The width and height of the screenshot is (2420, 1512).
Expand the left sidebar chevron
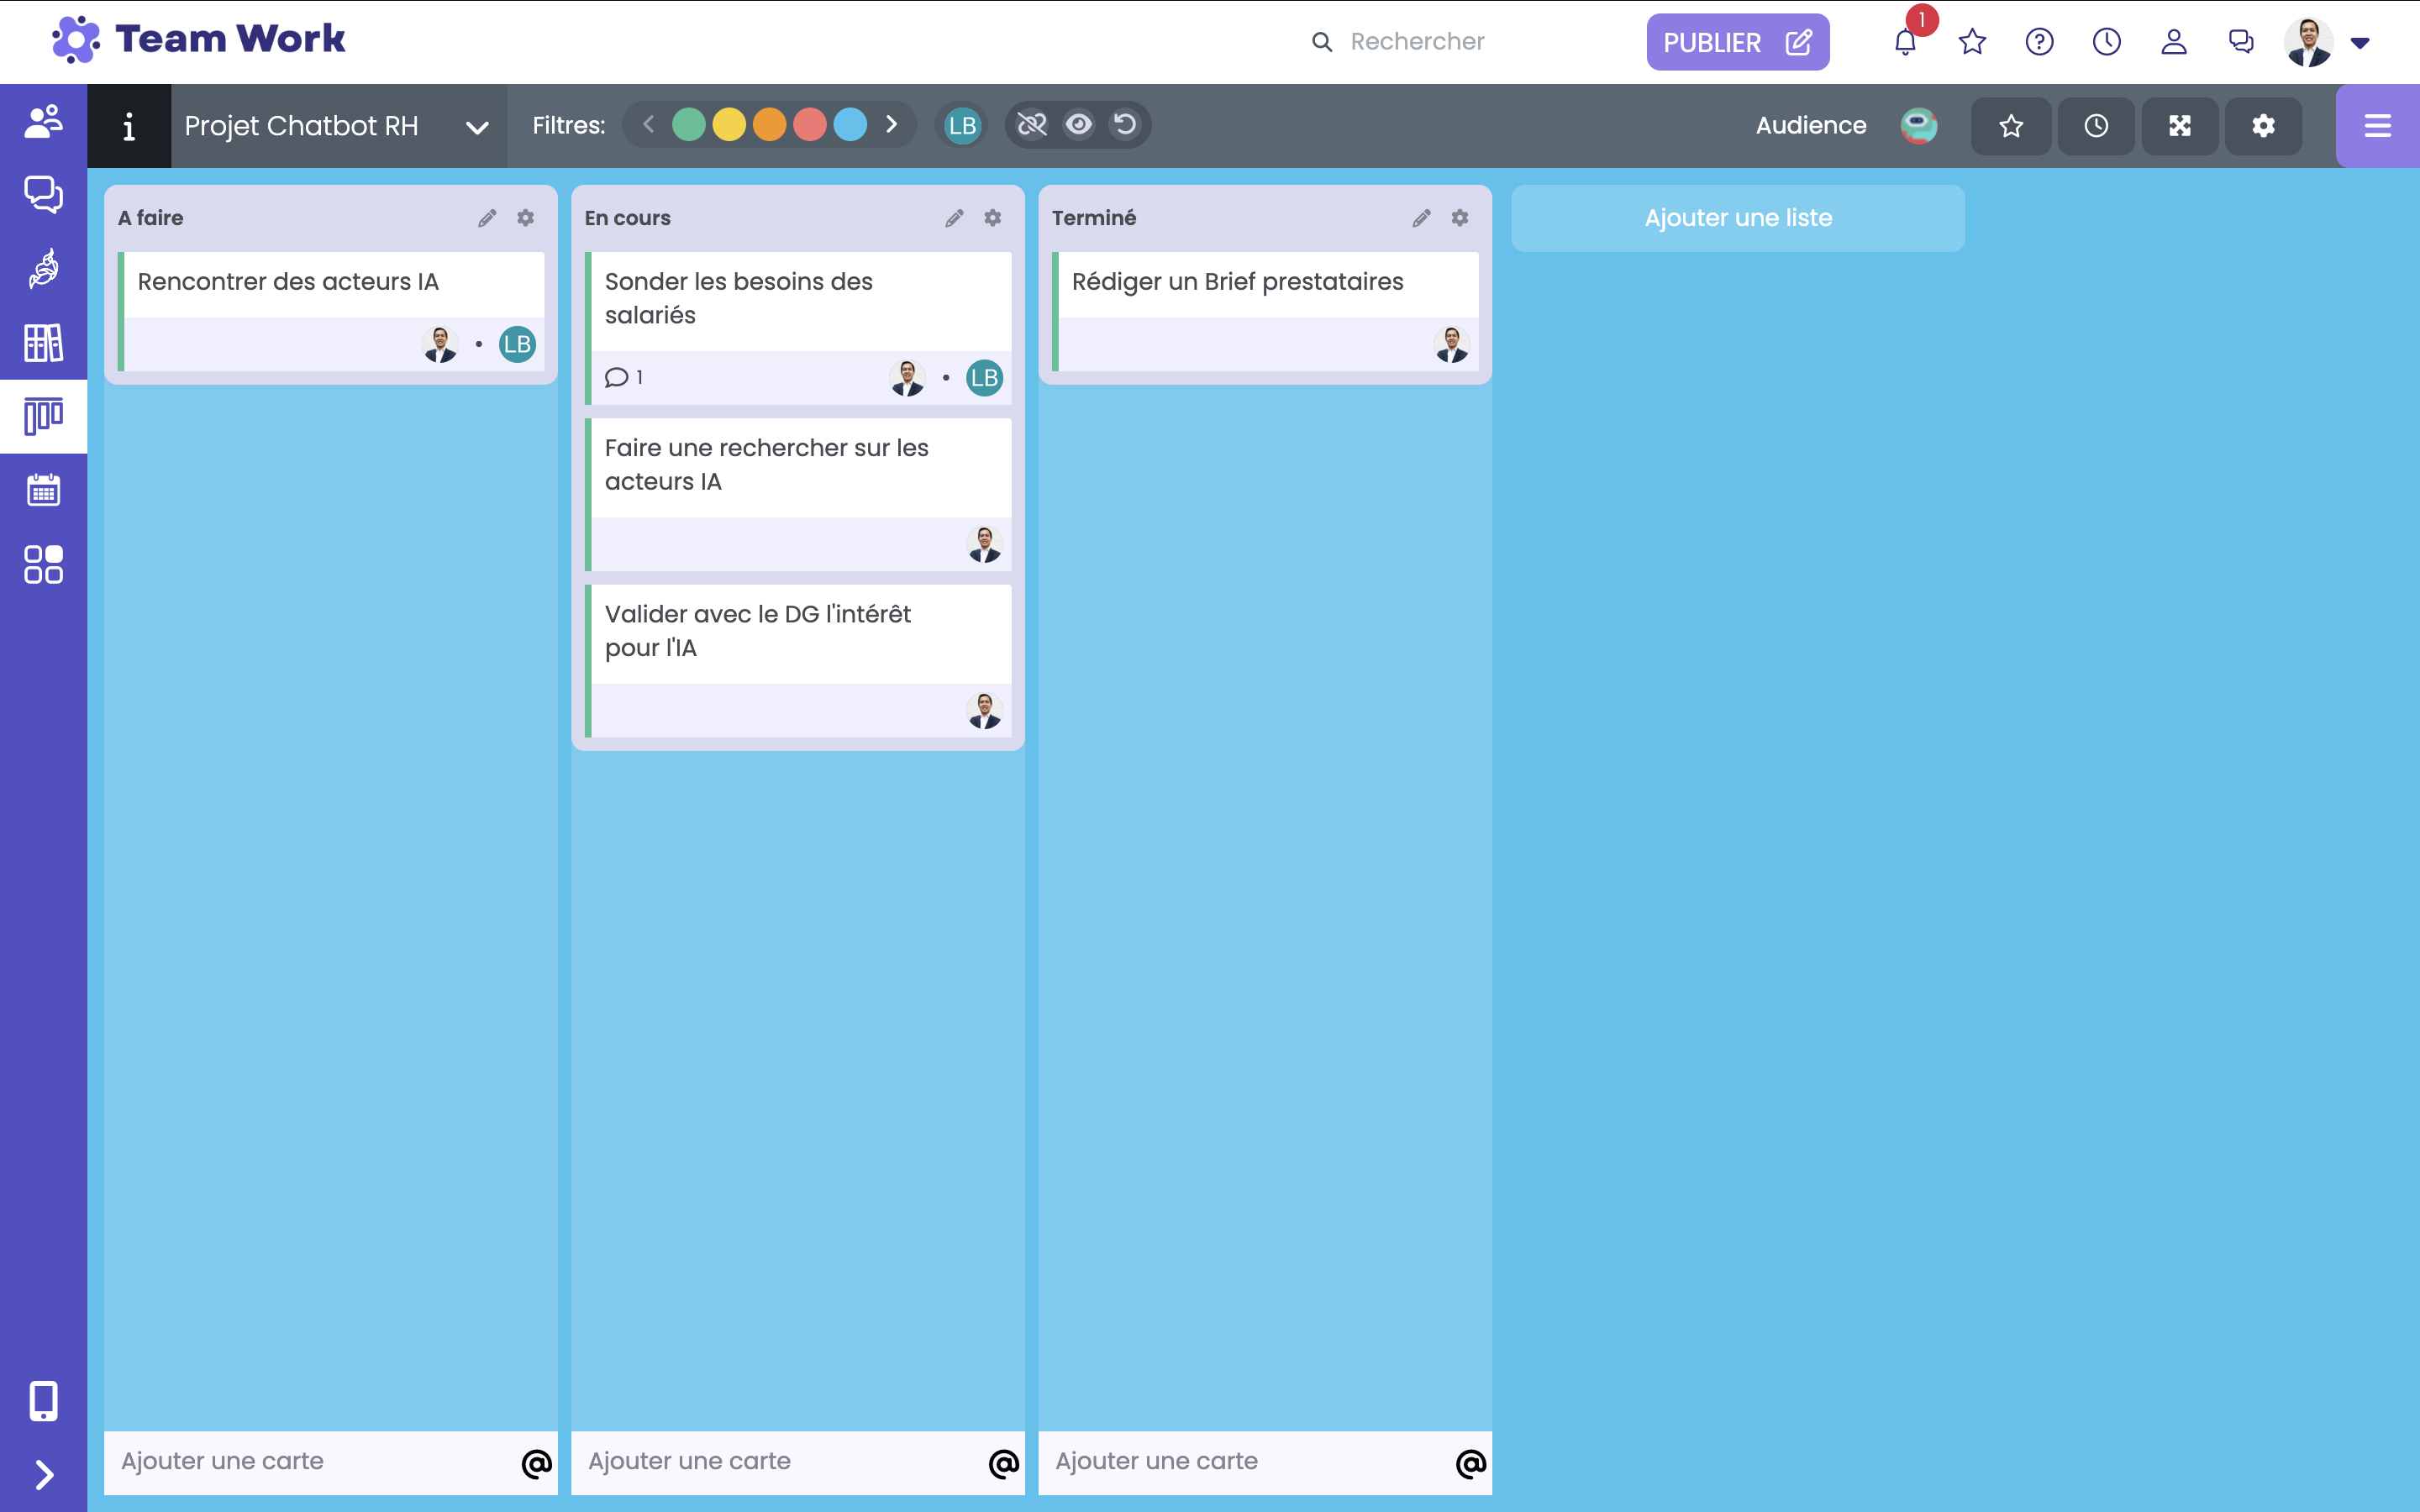(43, 1475)
